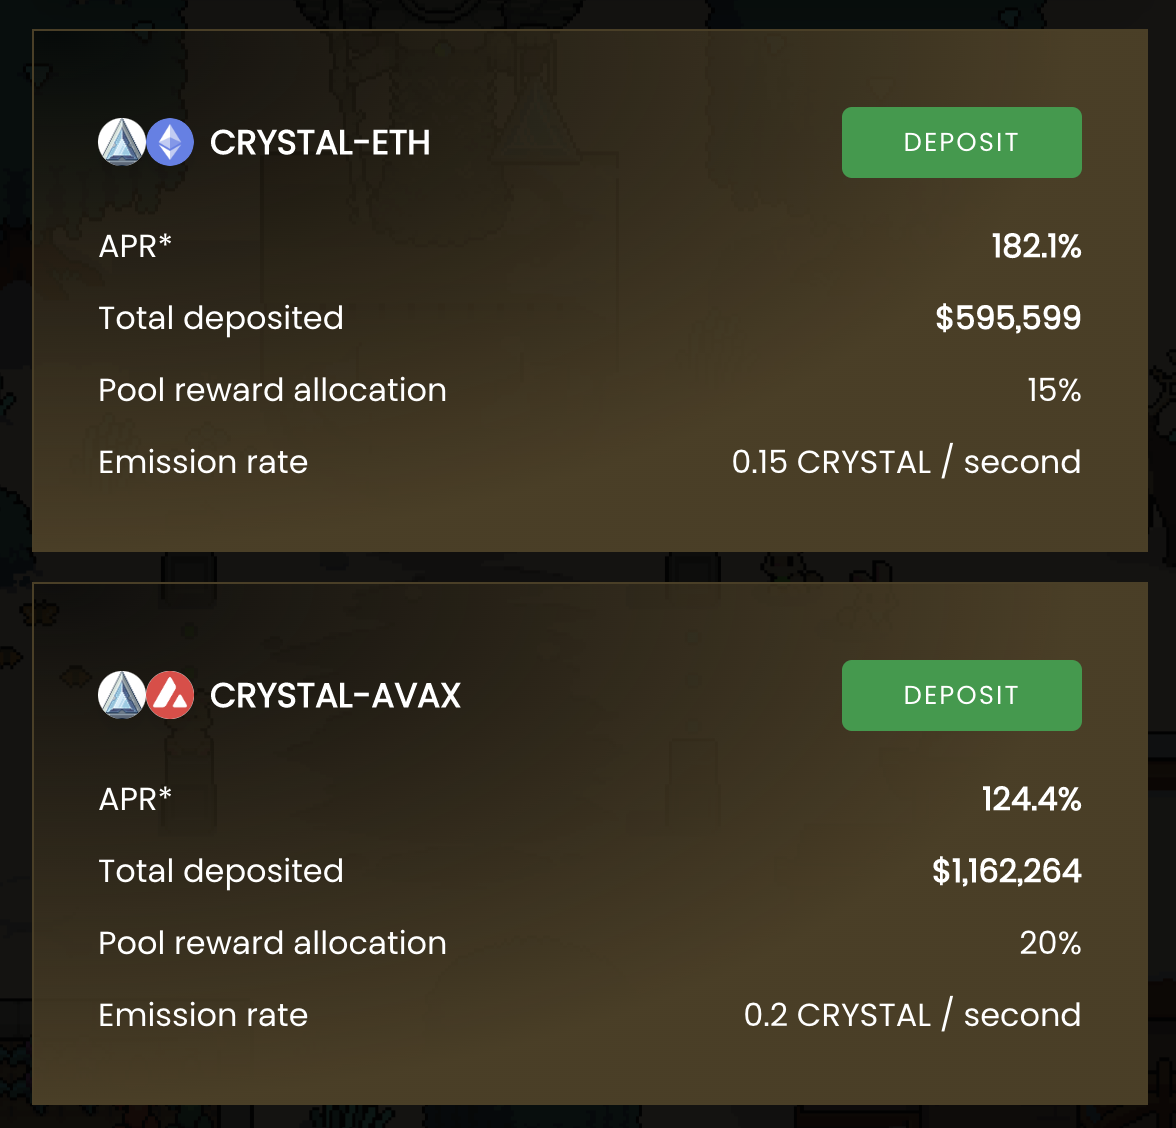Click the $1,162,264 total deposited amount
1176x1128 pixels.
(1006, 871)
